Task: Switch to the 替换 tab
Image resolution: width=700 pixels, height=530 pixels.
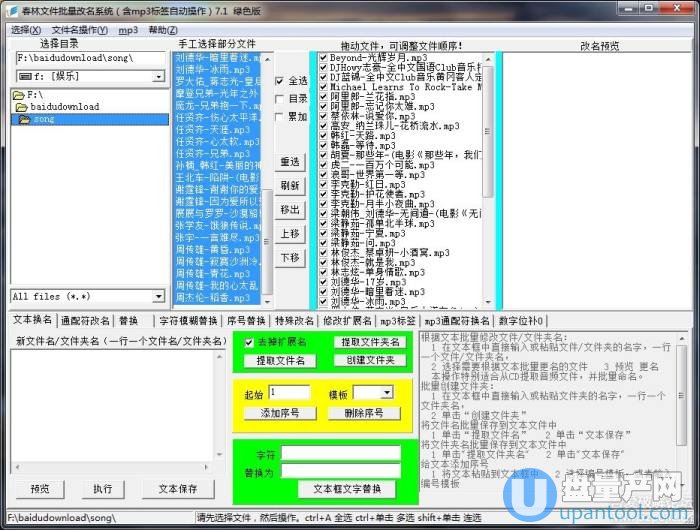Action: coord(129,321)
